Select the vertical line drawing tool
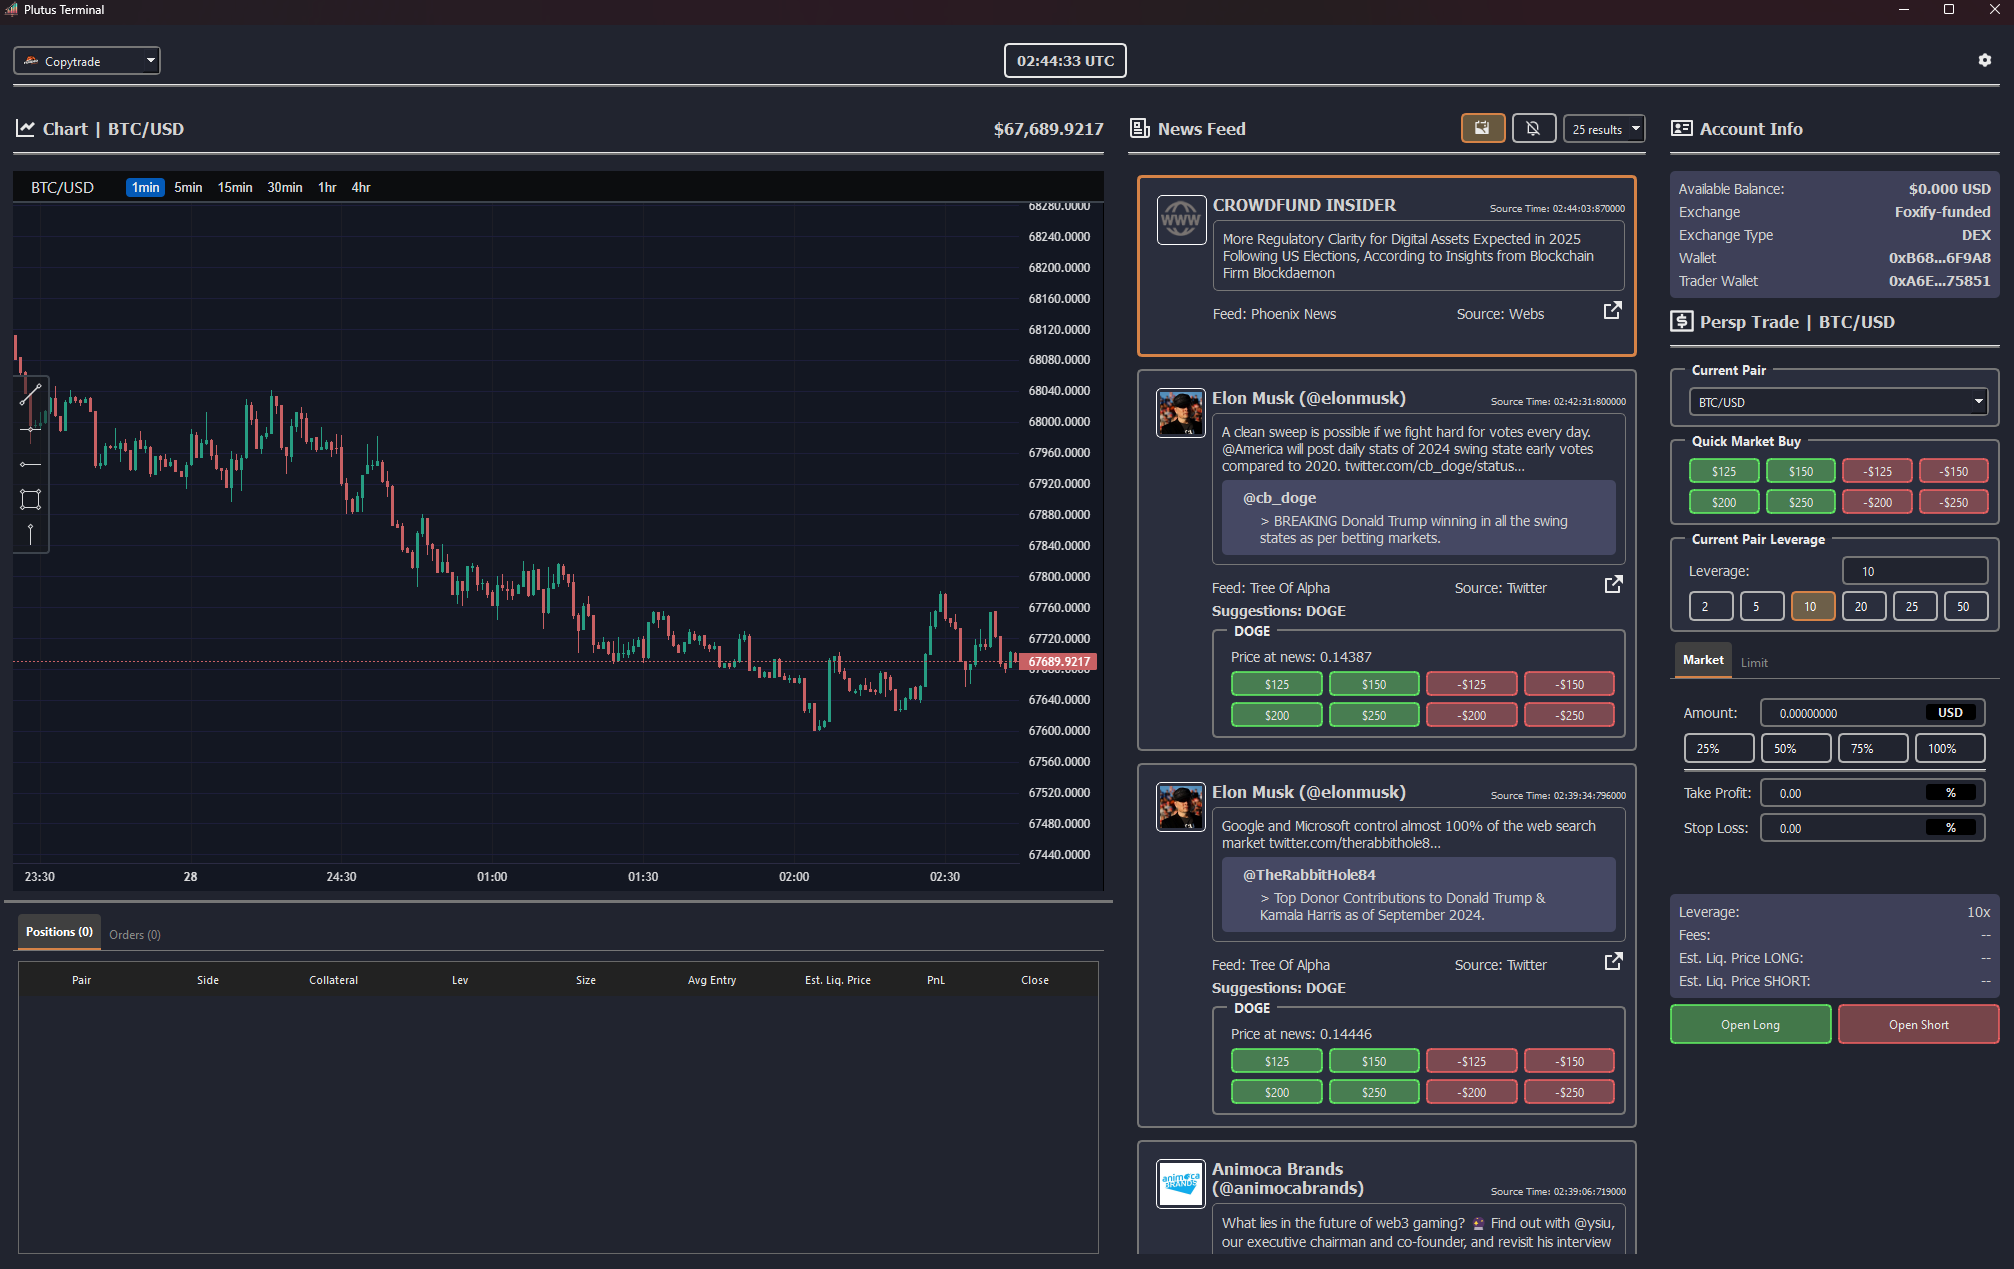The height and width of the screenshot is (1269, 2014). pos(31,534)
